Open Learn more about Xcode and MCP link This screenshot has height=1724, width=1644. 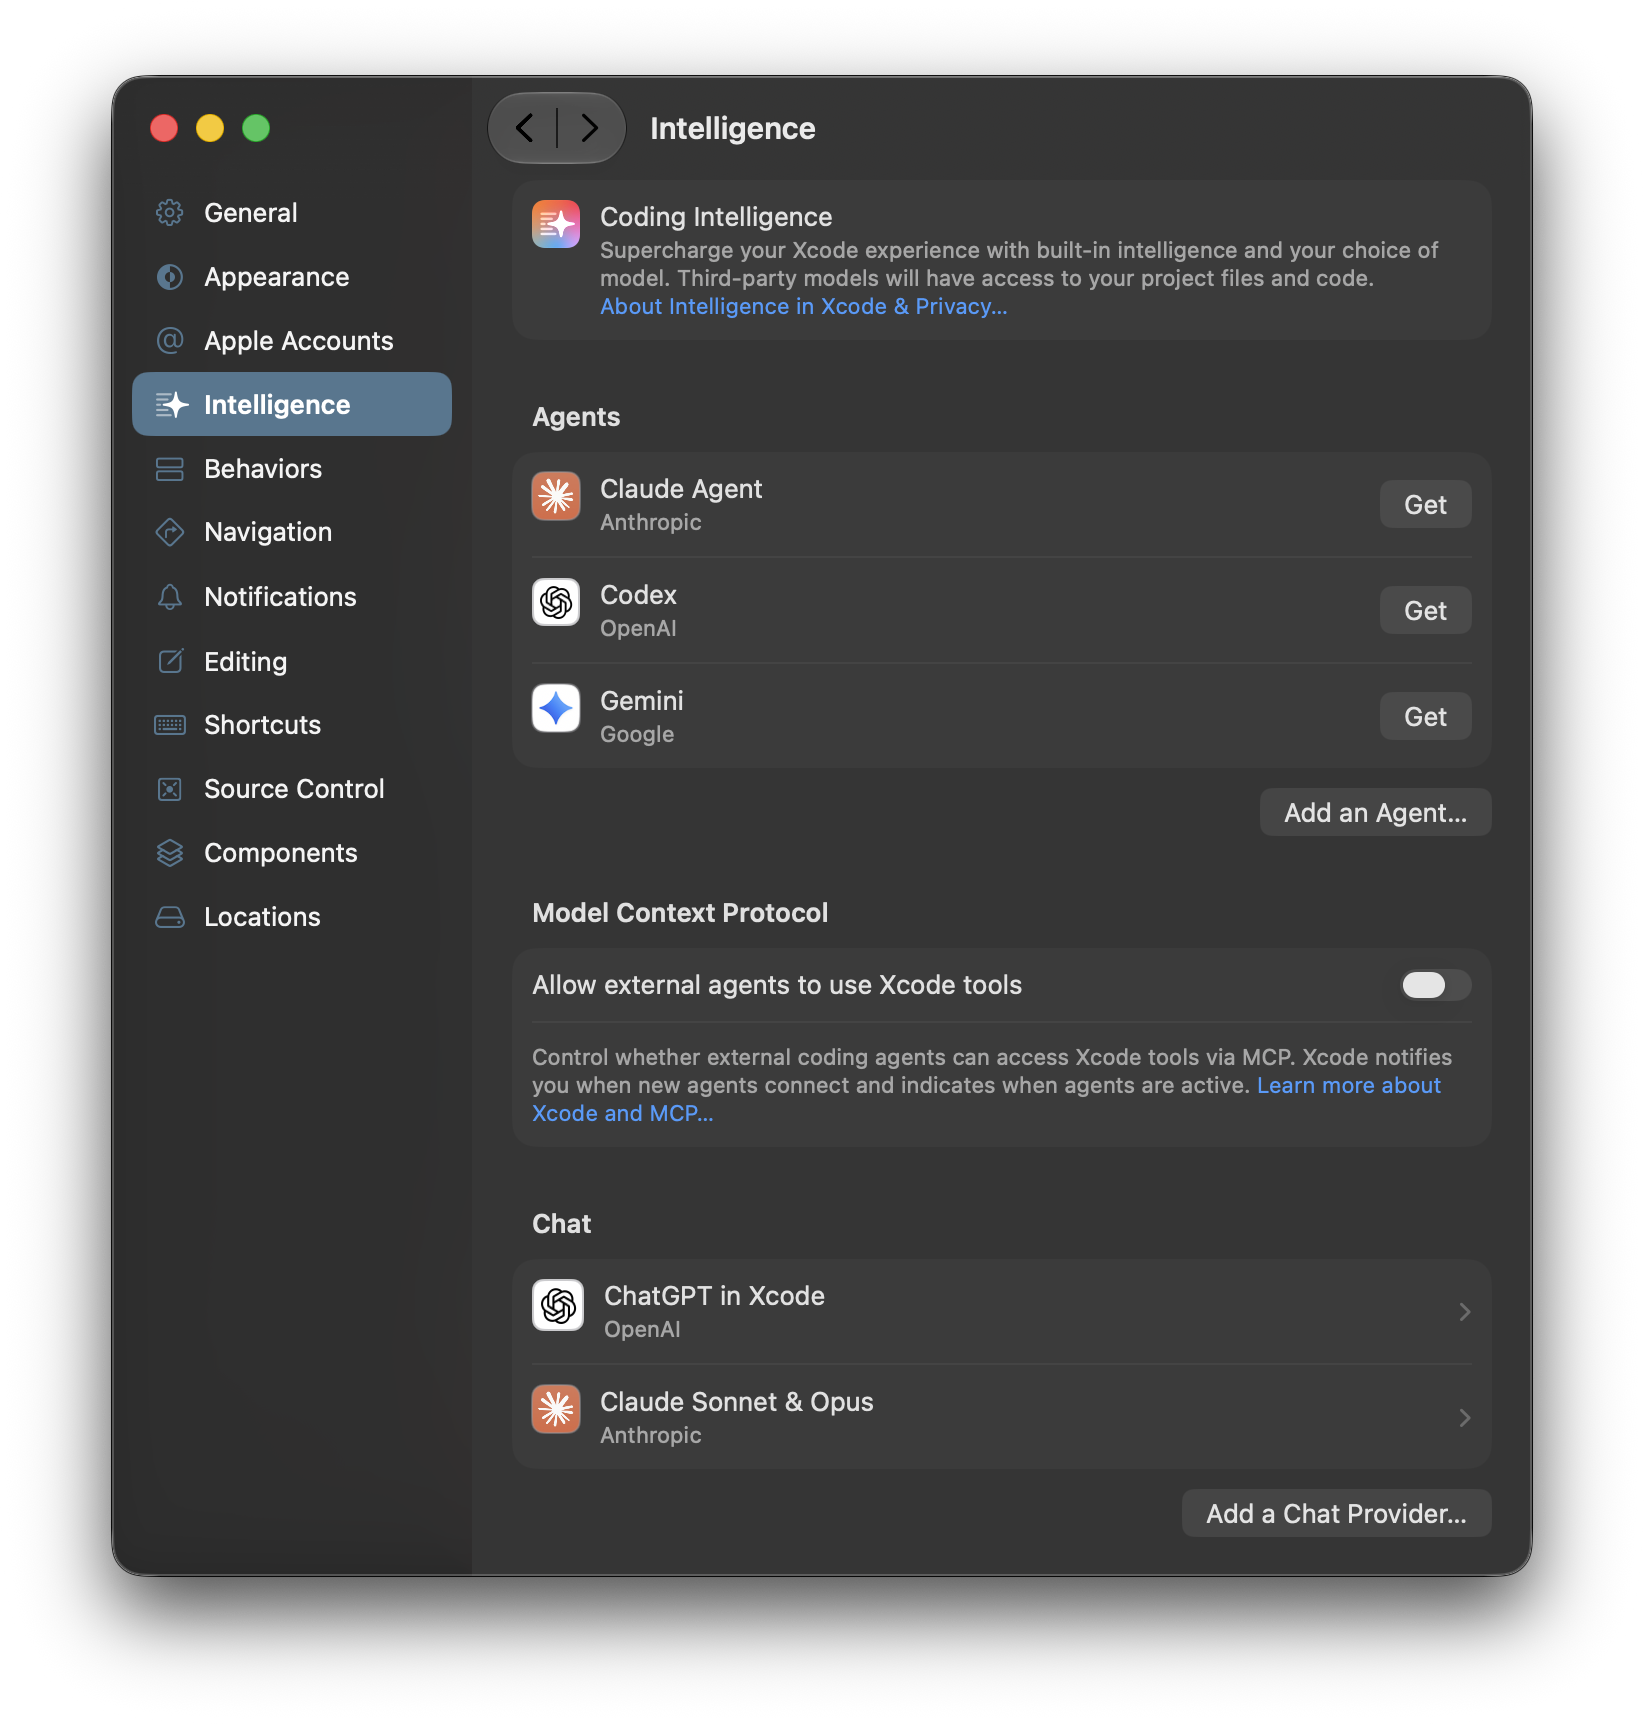click(x=1348, y=1086)
